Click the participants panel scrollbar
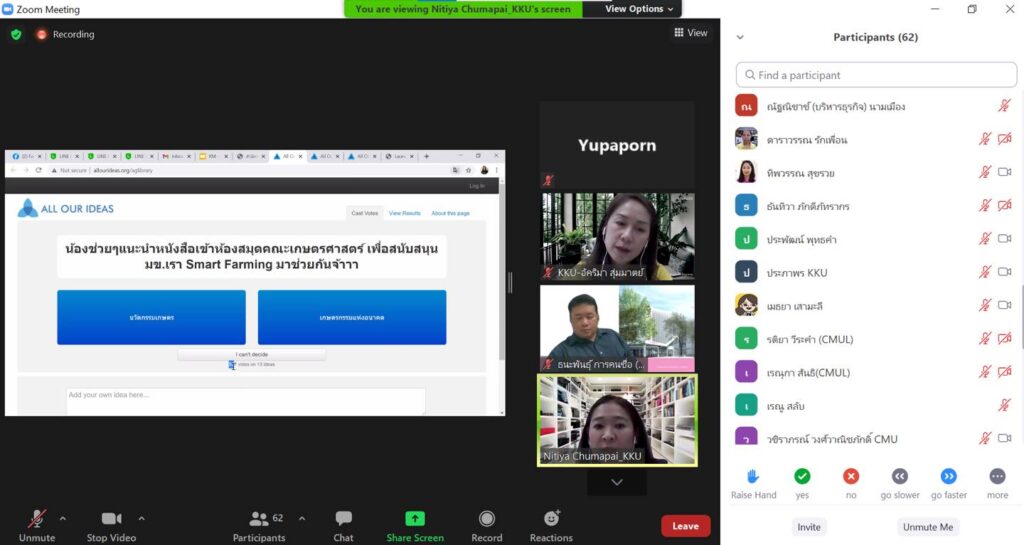 pos(1019,200)
